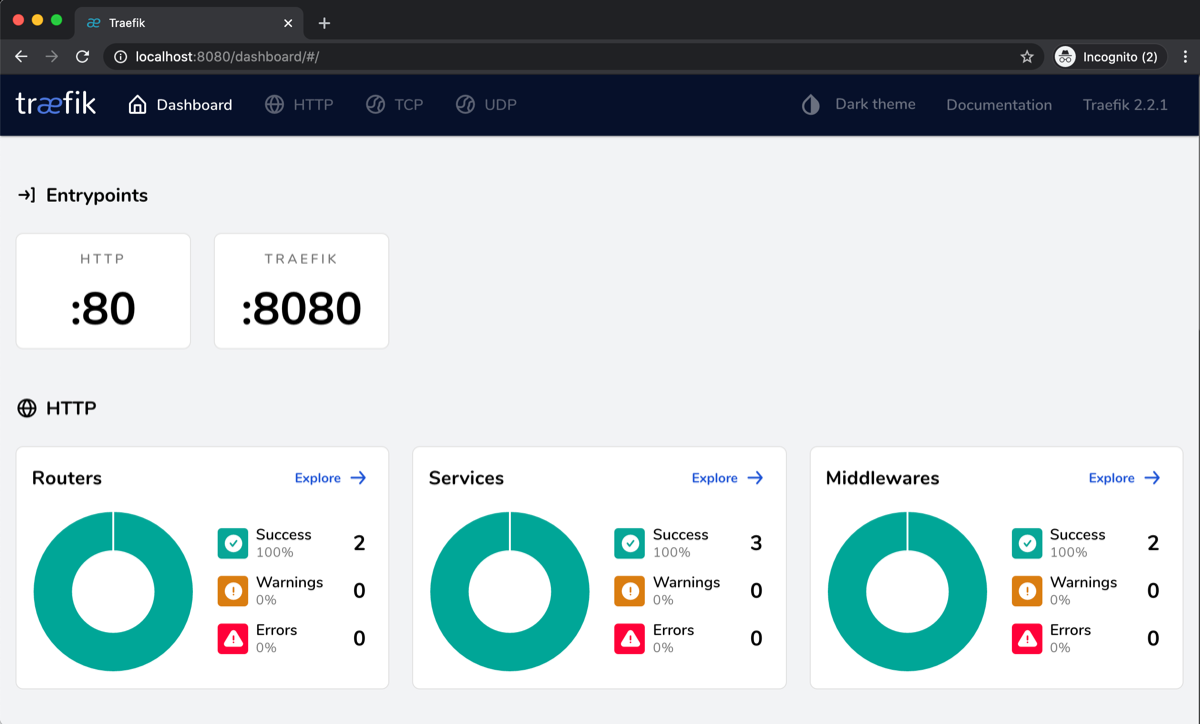
Task: Explore the Routers list
Action: point(331,478)
